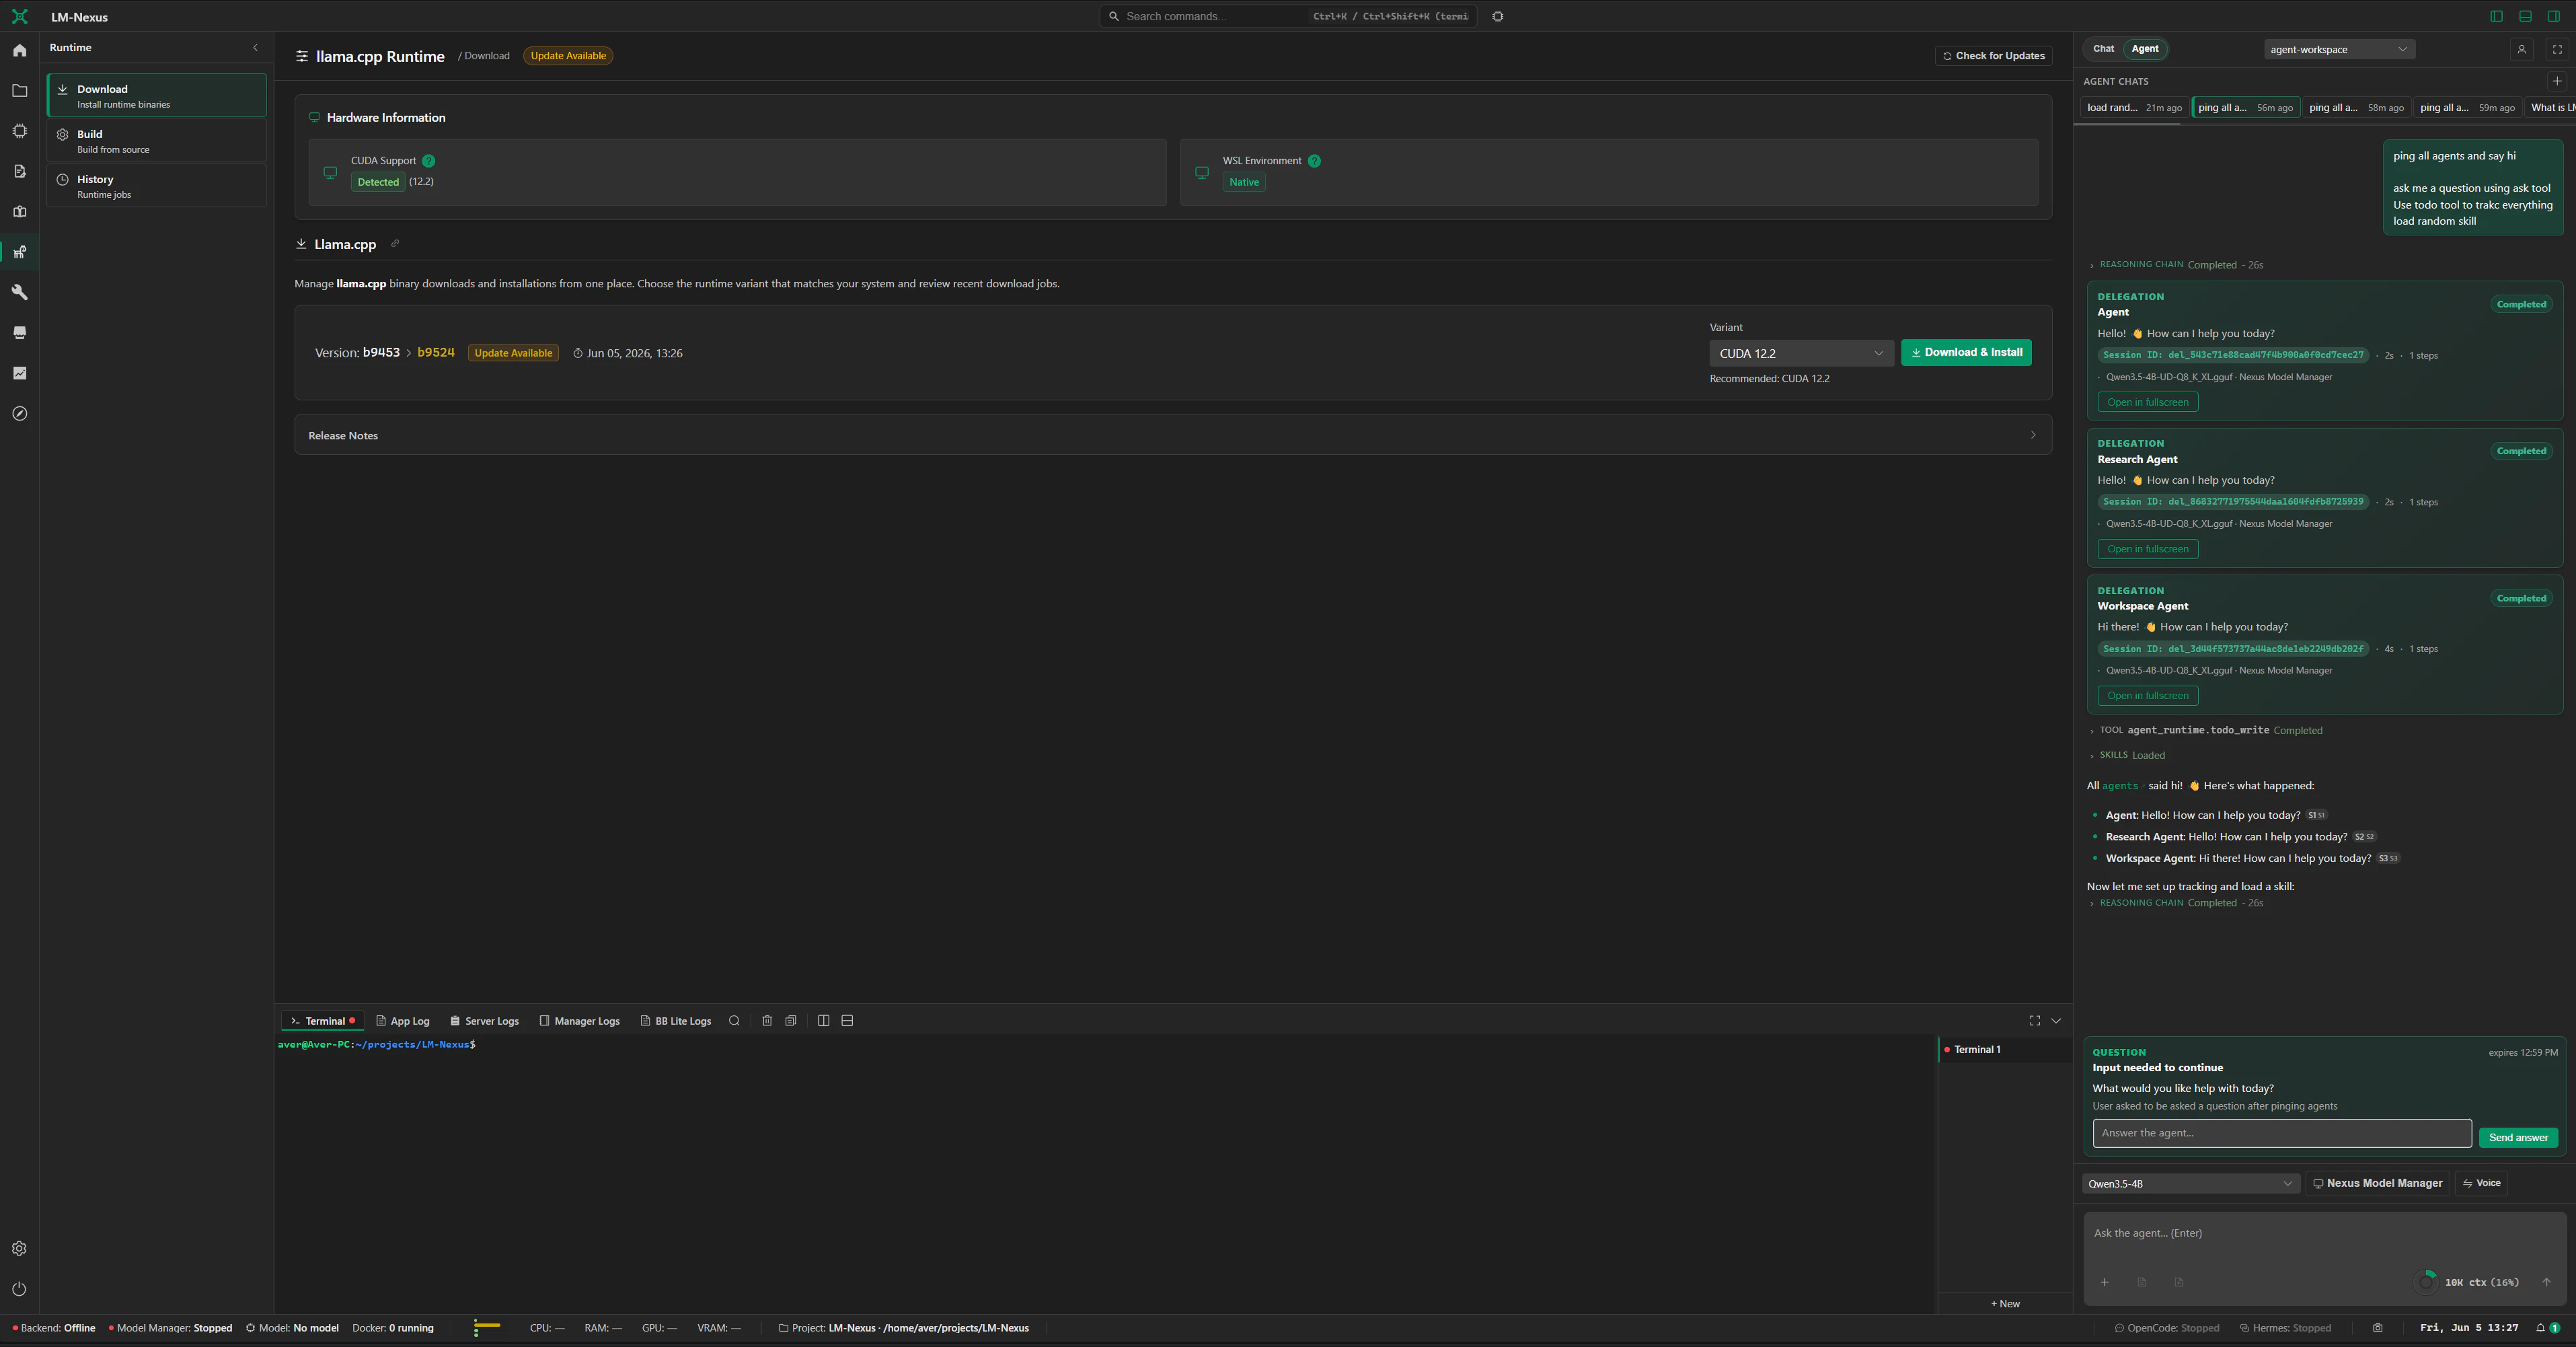Collapse the Runtime side panel chevron

coord(255,47)
